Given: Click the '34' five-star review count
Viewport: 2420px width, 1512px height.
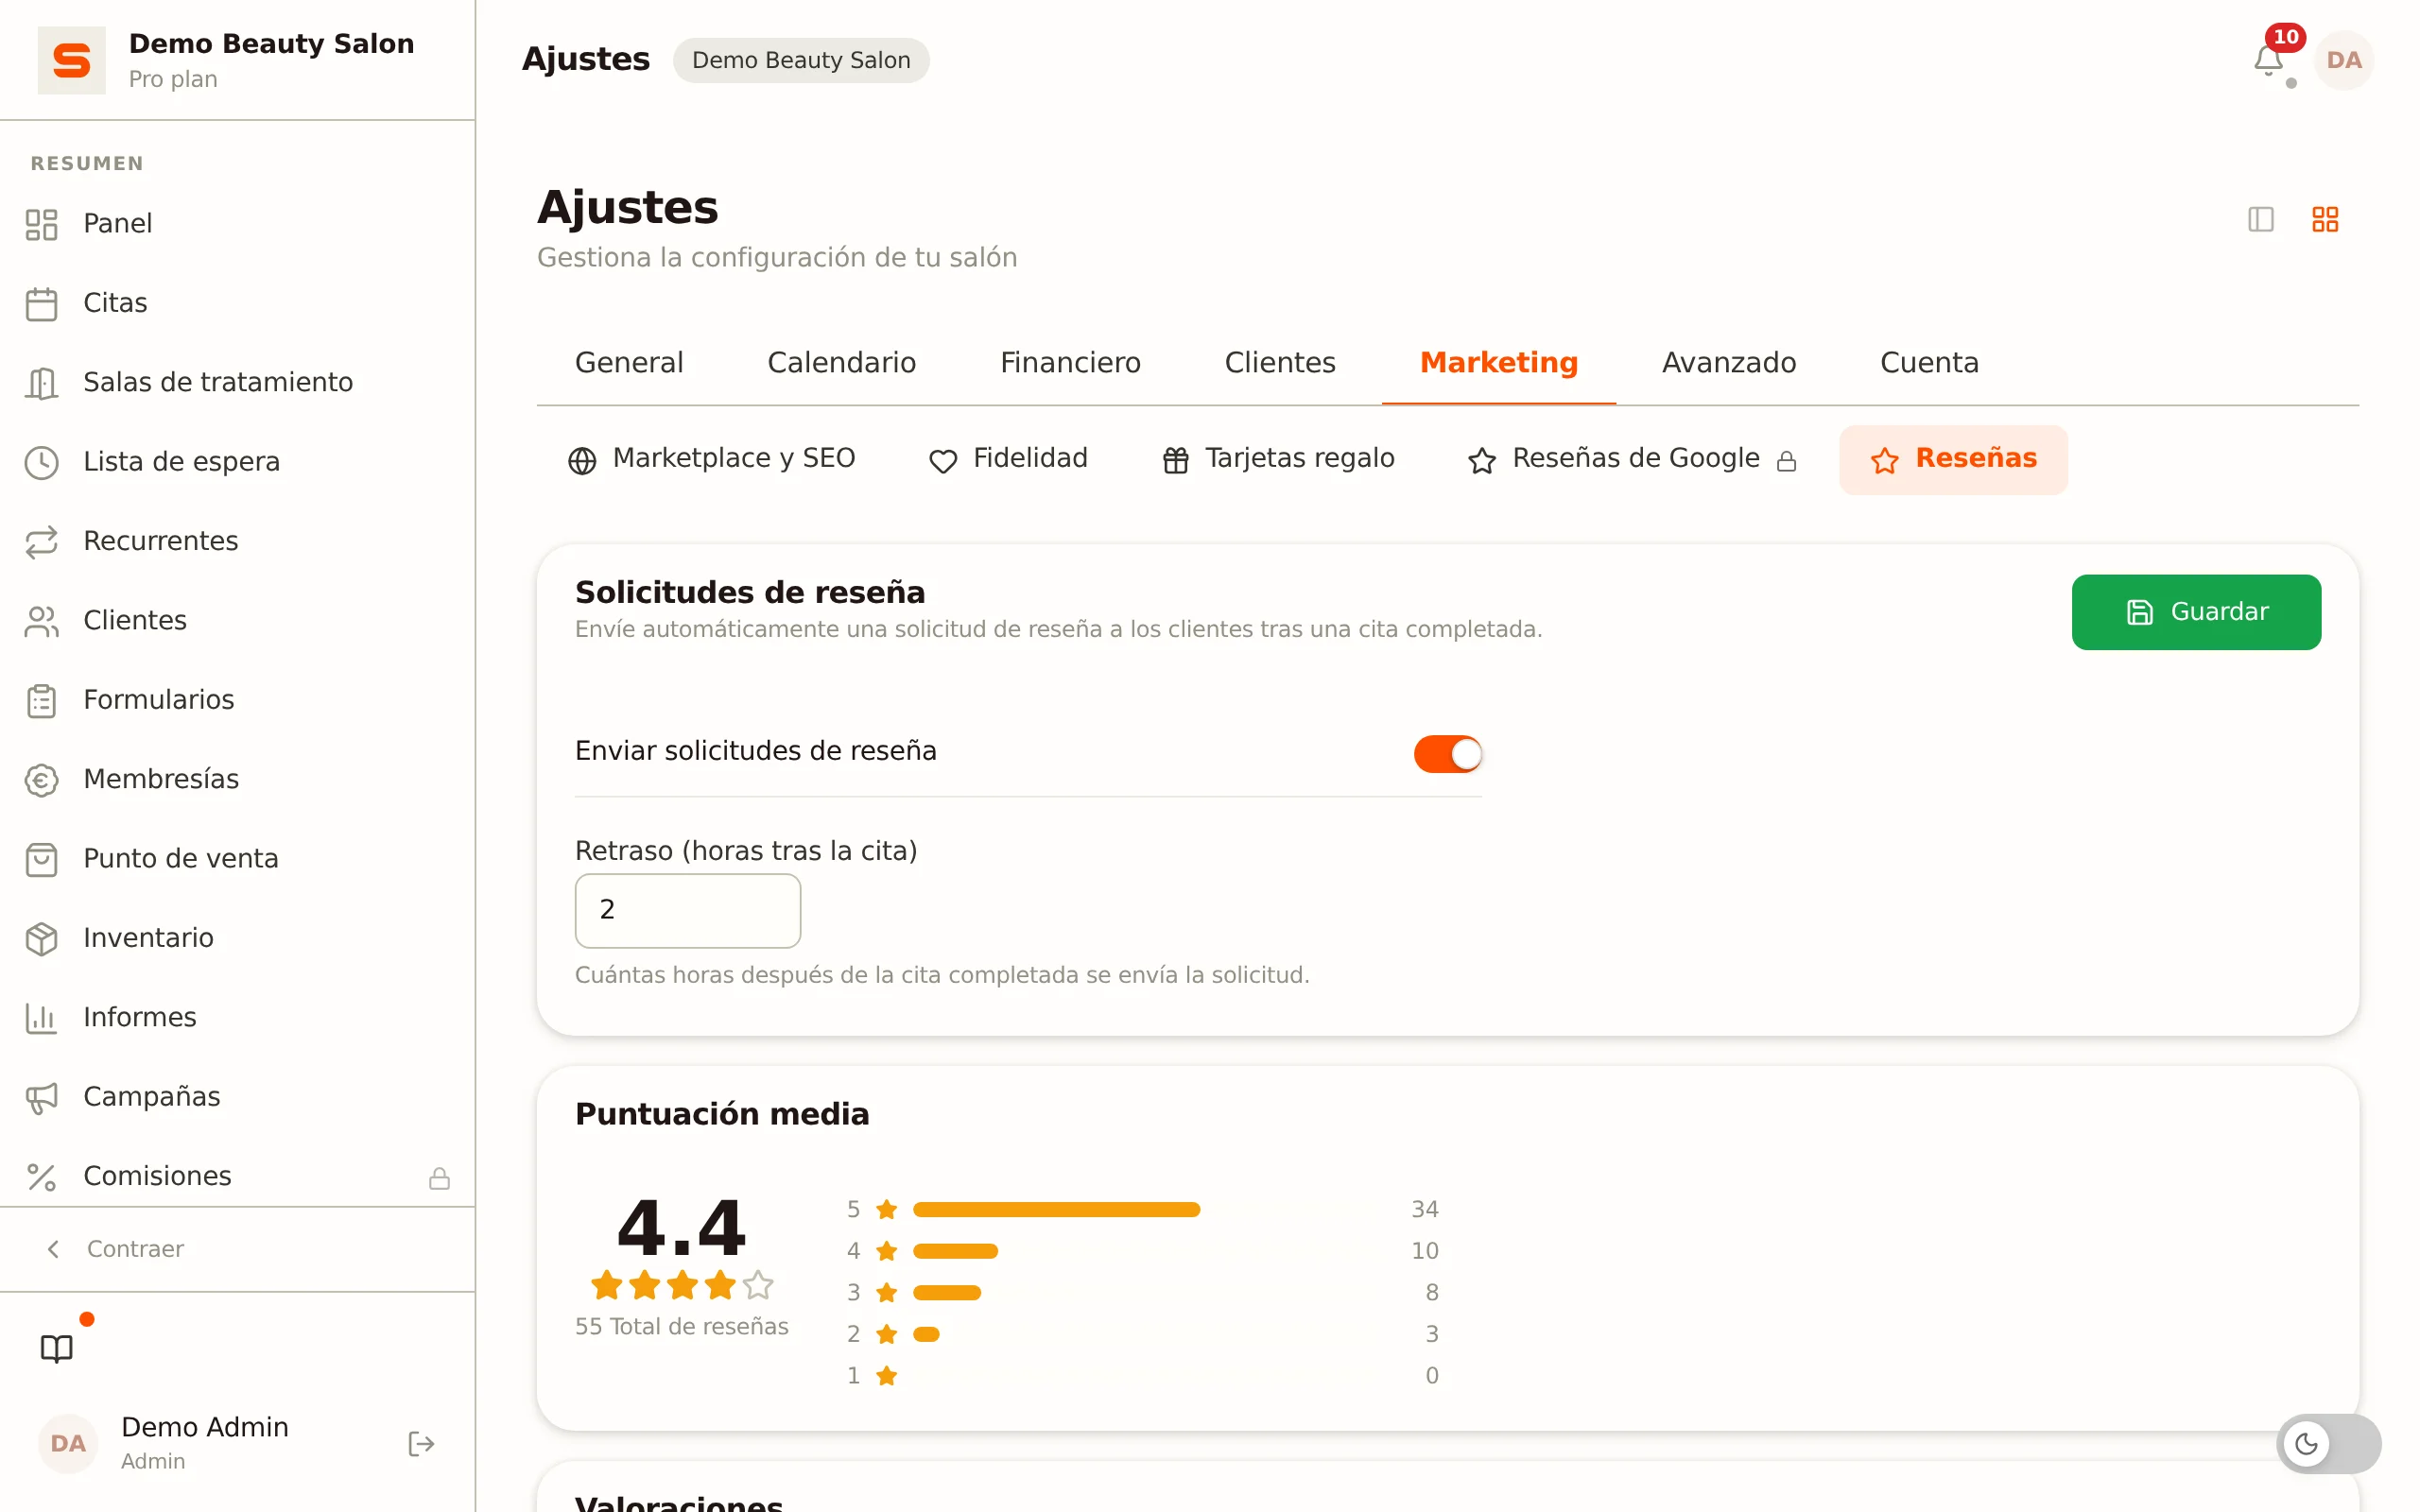Looking at the screenshot, I should pos(1424,1209).
